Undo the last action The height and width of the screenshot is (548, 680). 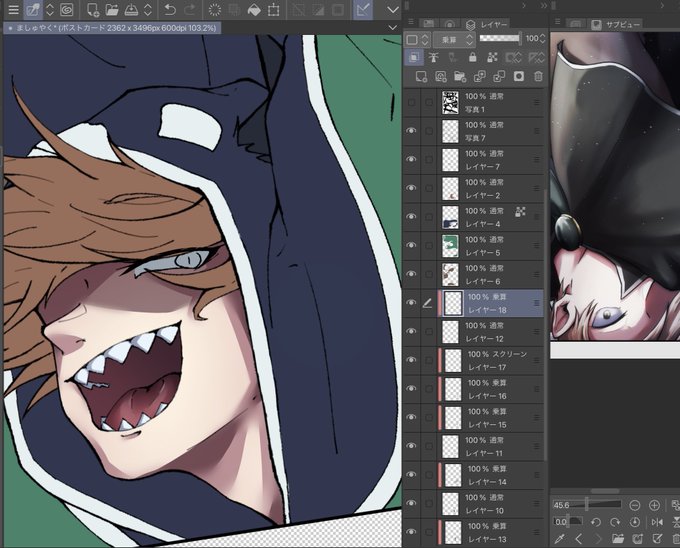(170, 10)
